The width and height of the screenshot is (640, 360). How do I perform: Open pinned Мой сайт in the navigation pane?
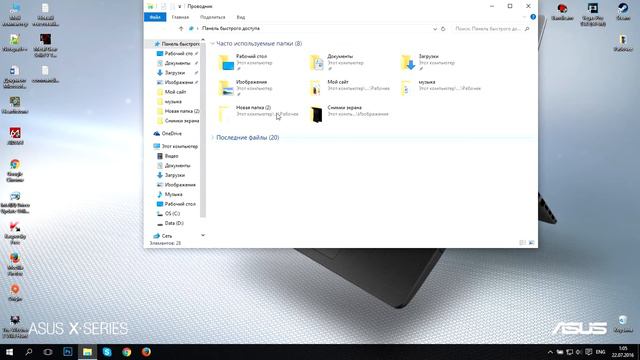[171, 92]
